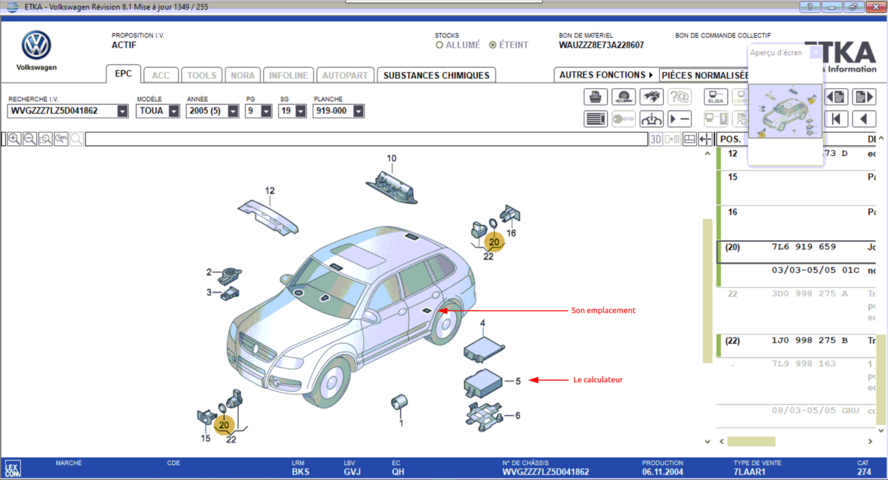Image resolution: width=888 pixels, height=480 pixels.
Task: Click the illustration search input field
Action: tap(366, 139)
